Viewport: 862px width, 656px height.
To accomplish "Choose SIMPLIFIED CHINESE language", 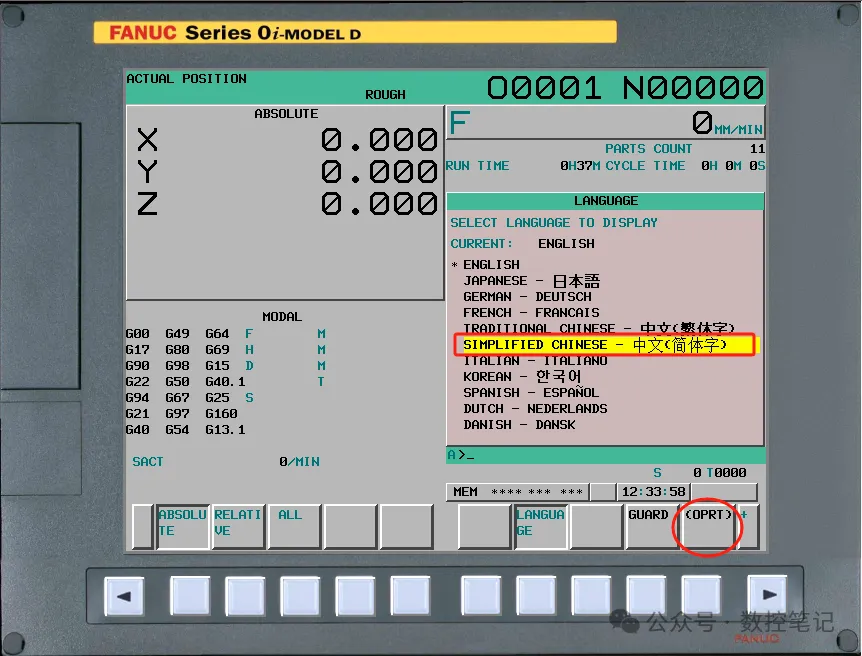I will 595,345.
